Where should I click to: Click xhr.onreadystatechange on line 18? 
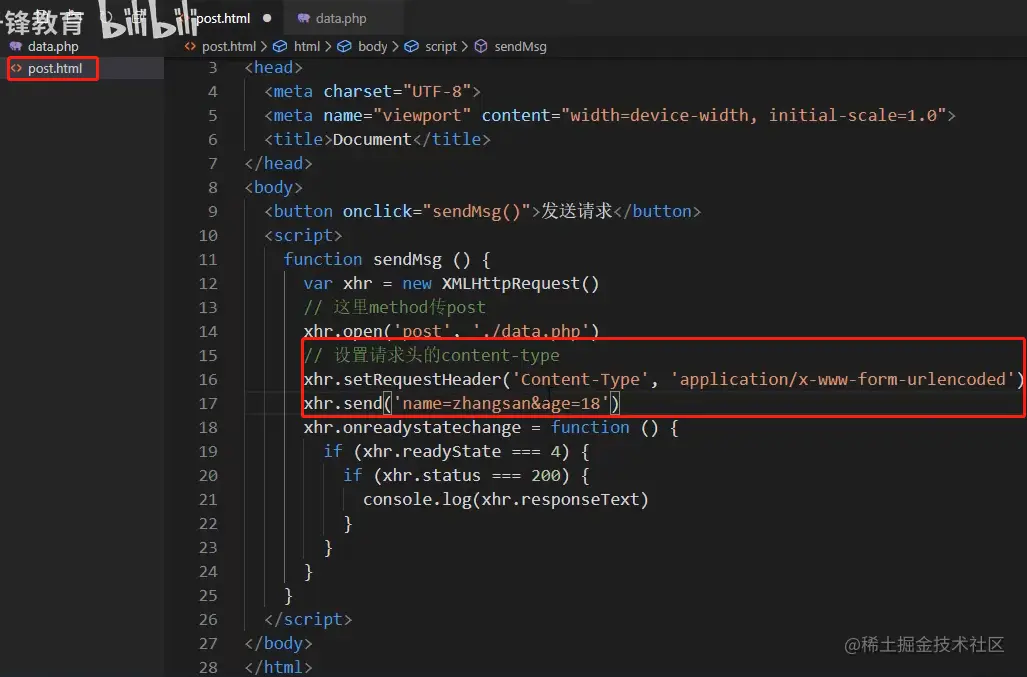point(412,428)
